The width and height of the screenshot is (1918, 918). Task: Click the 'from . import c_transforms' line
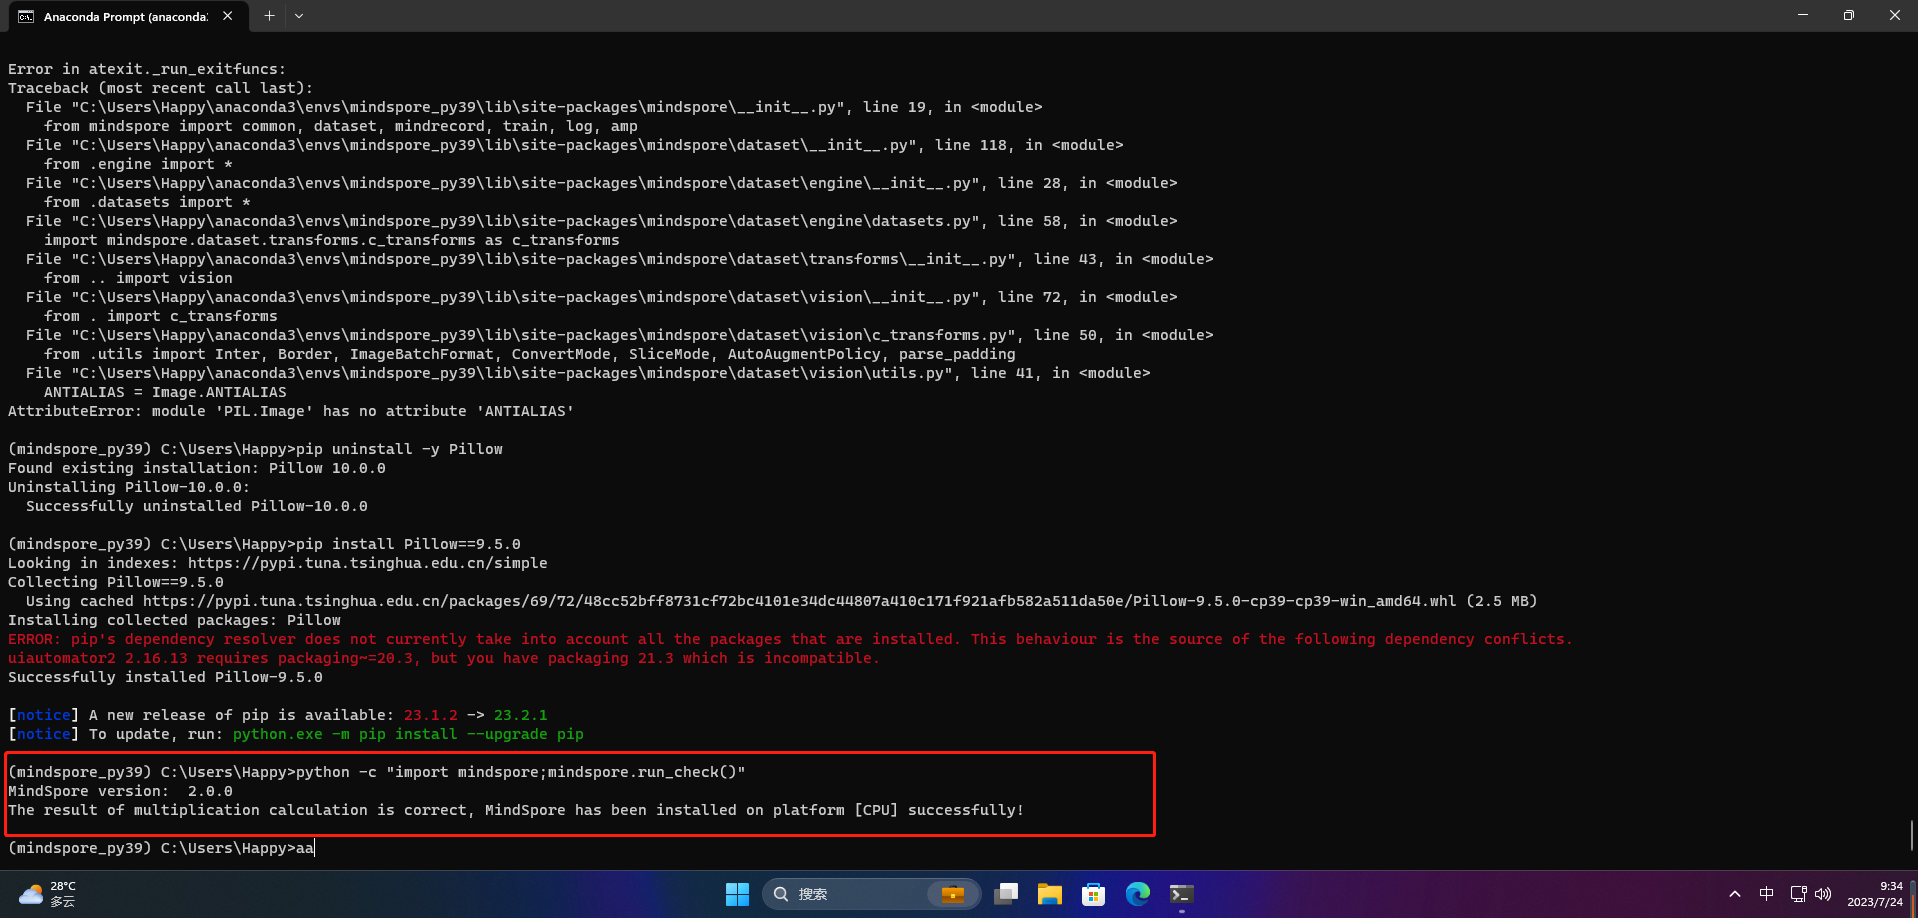coord(161,316)
